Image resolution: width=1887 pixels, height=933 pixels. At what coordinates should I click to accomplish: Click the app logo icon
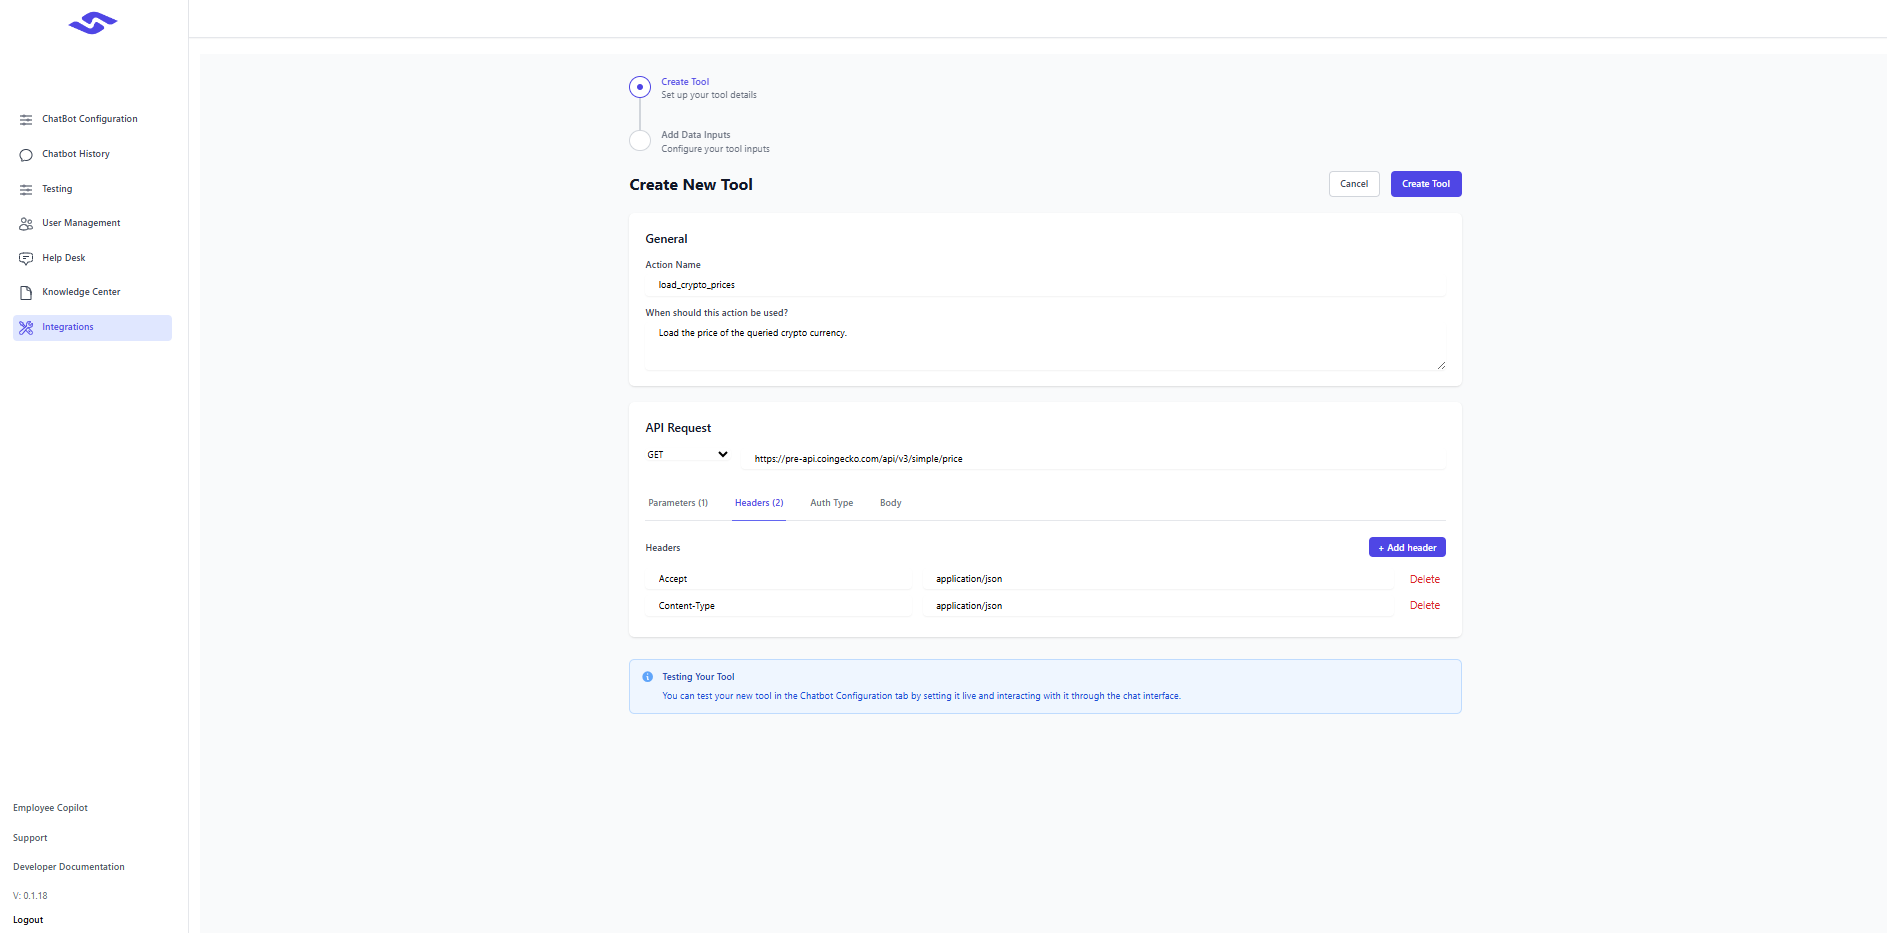click(93, 23)
